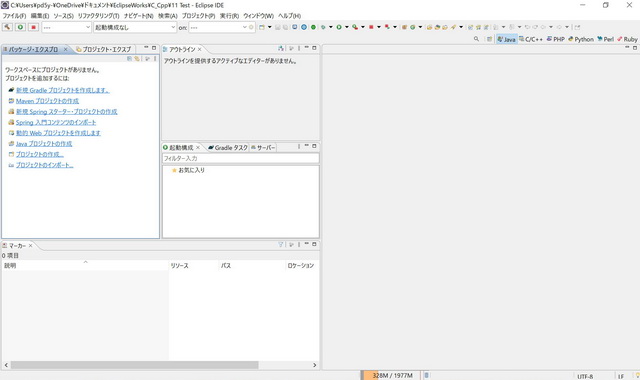This screenshot has height=380, width=640.
Task: Click the New wizard toolbar icon
Action: click(x=262, y=27)
